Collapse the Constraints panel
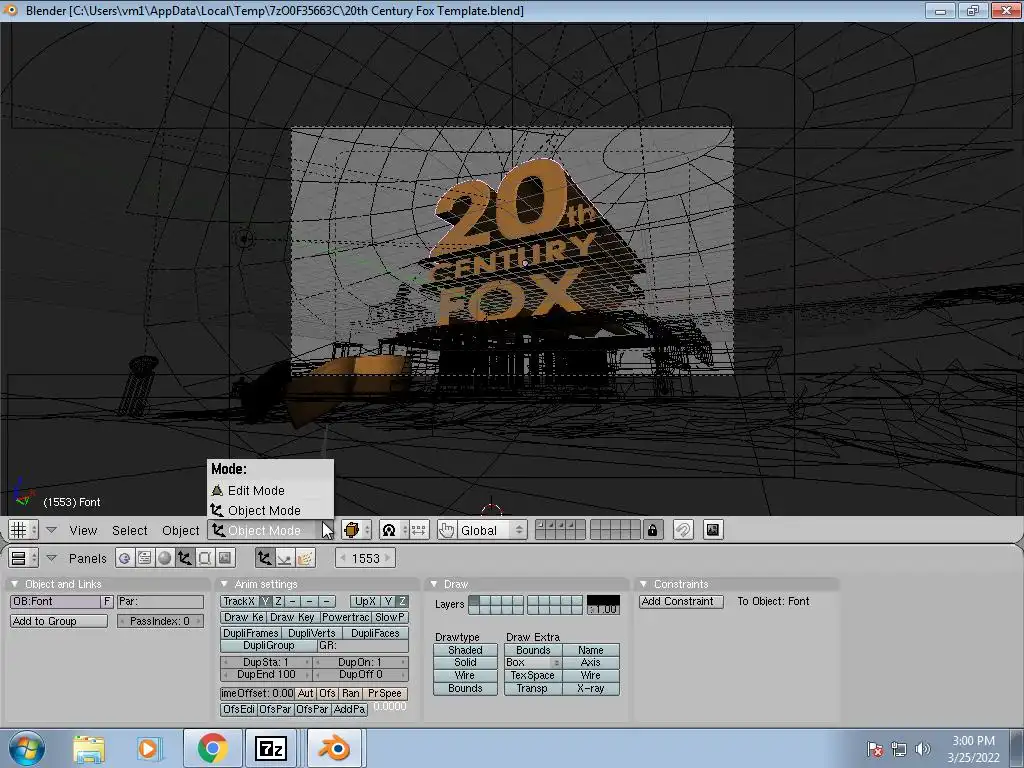 pyautogui.click(x=643, y=584)
